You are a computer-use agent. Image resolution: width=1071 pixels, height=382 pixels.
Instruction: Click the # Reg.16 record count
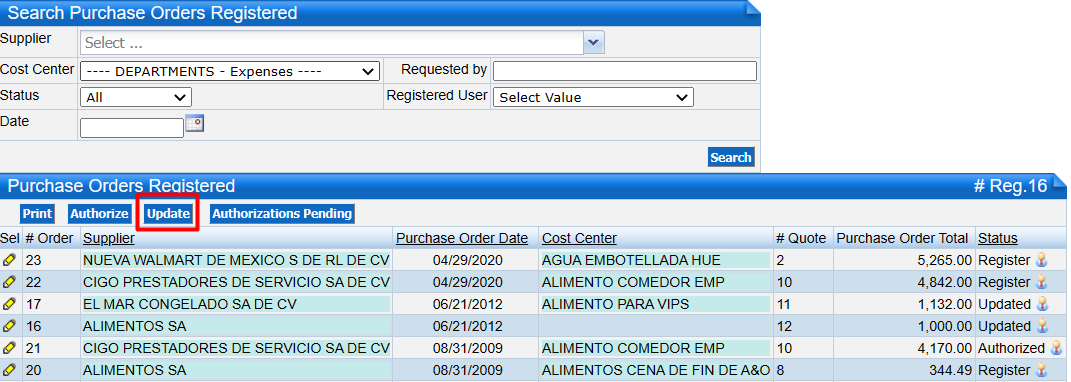[x=1010, y=186]
